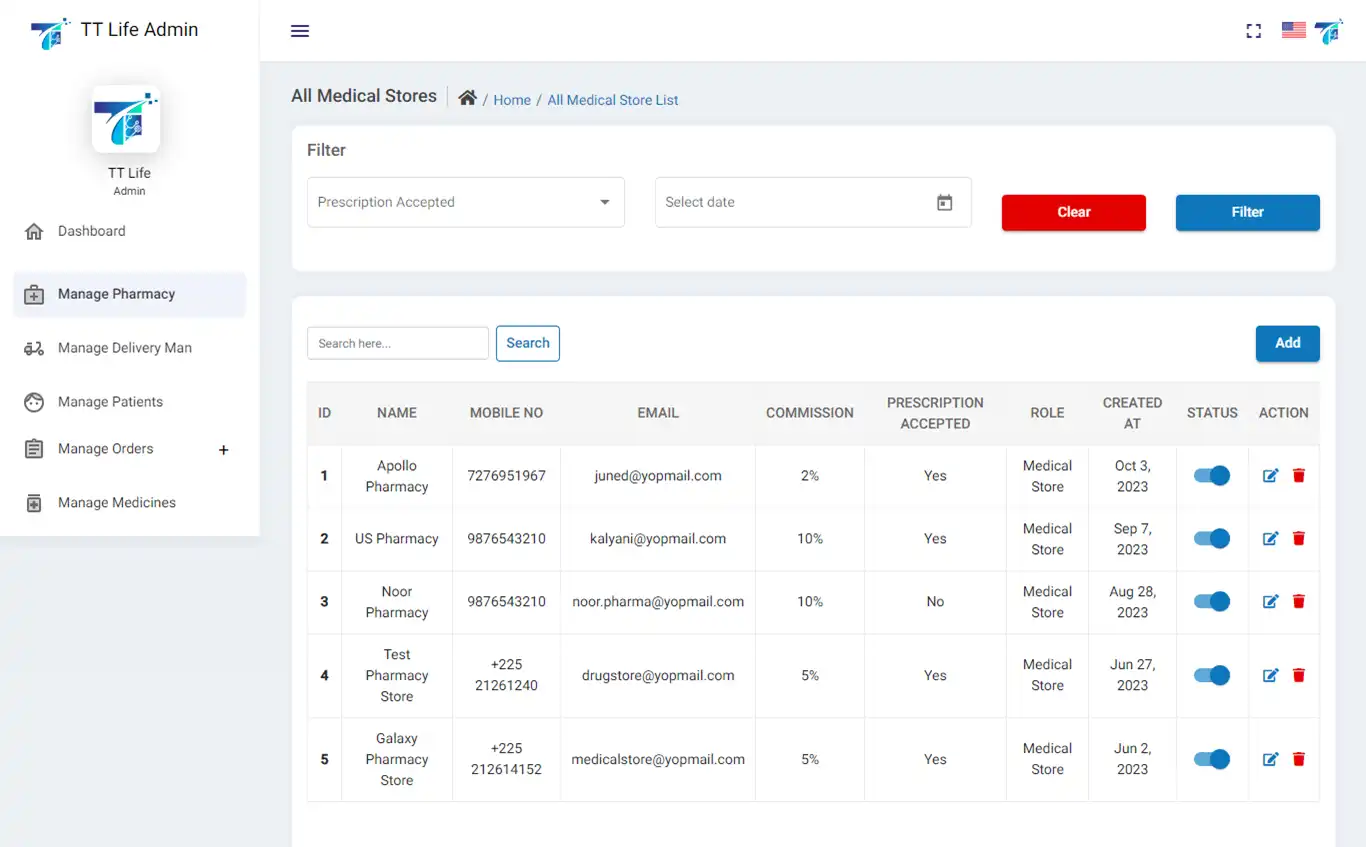Toggle status for Noor Pharmacy
Screen dimensions: 1366x847
1212,602
